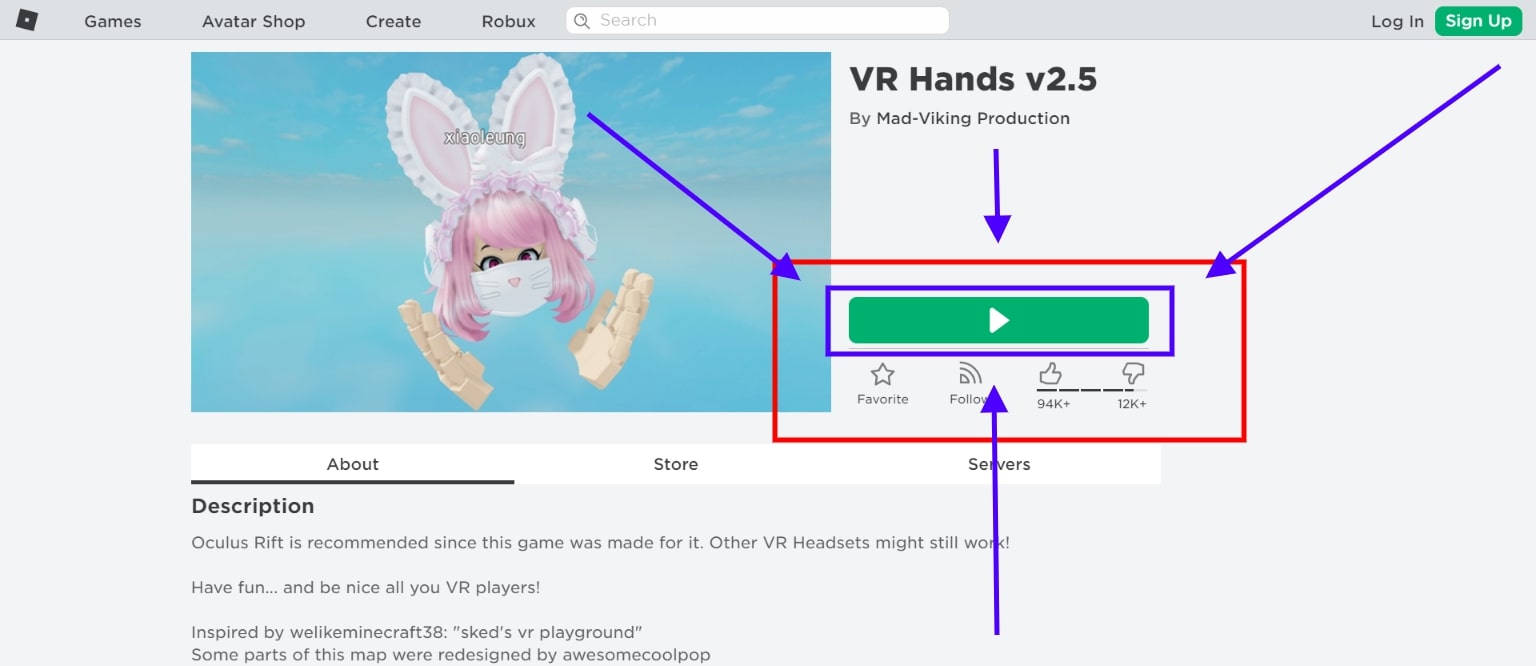This screenshot has width=1536, height=666.
Task: Click the 94K+ likes count
Action: pos(1054,404)
